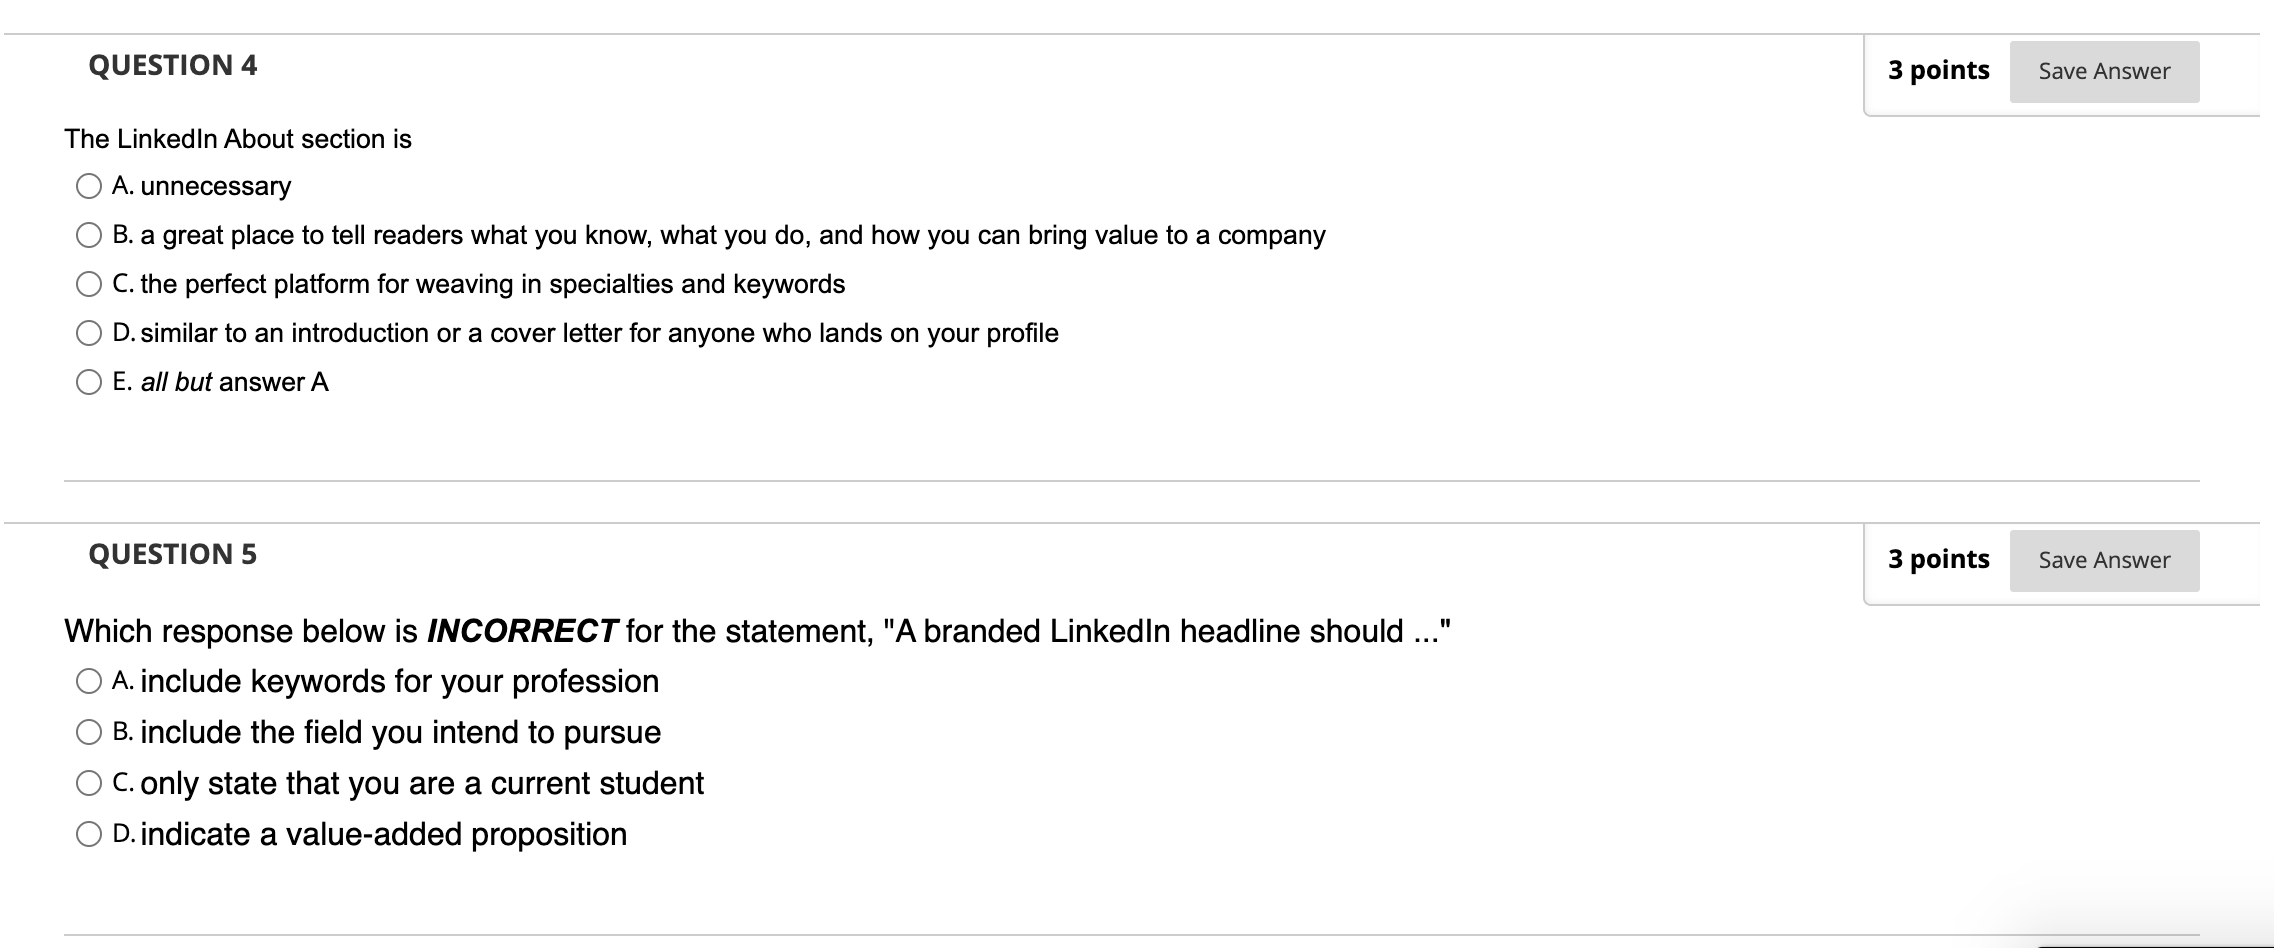Select 'indicate a value-added proposition' option
2274x948 pixels.
pos(89,834)
